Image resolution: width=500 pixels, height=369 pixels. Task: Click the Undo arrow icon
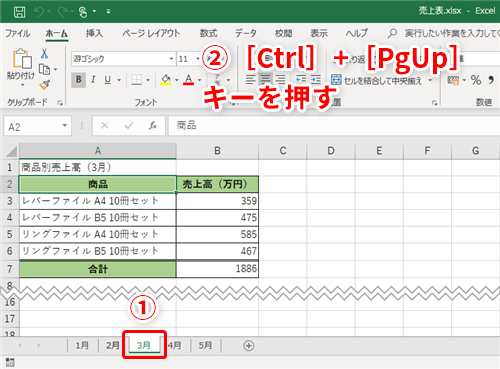pos(39,12)
